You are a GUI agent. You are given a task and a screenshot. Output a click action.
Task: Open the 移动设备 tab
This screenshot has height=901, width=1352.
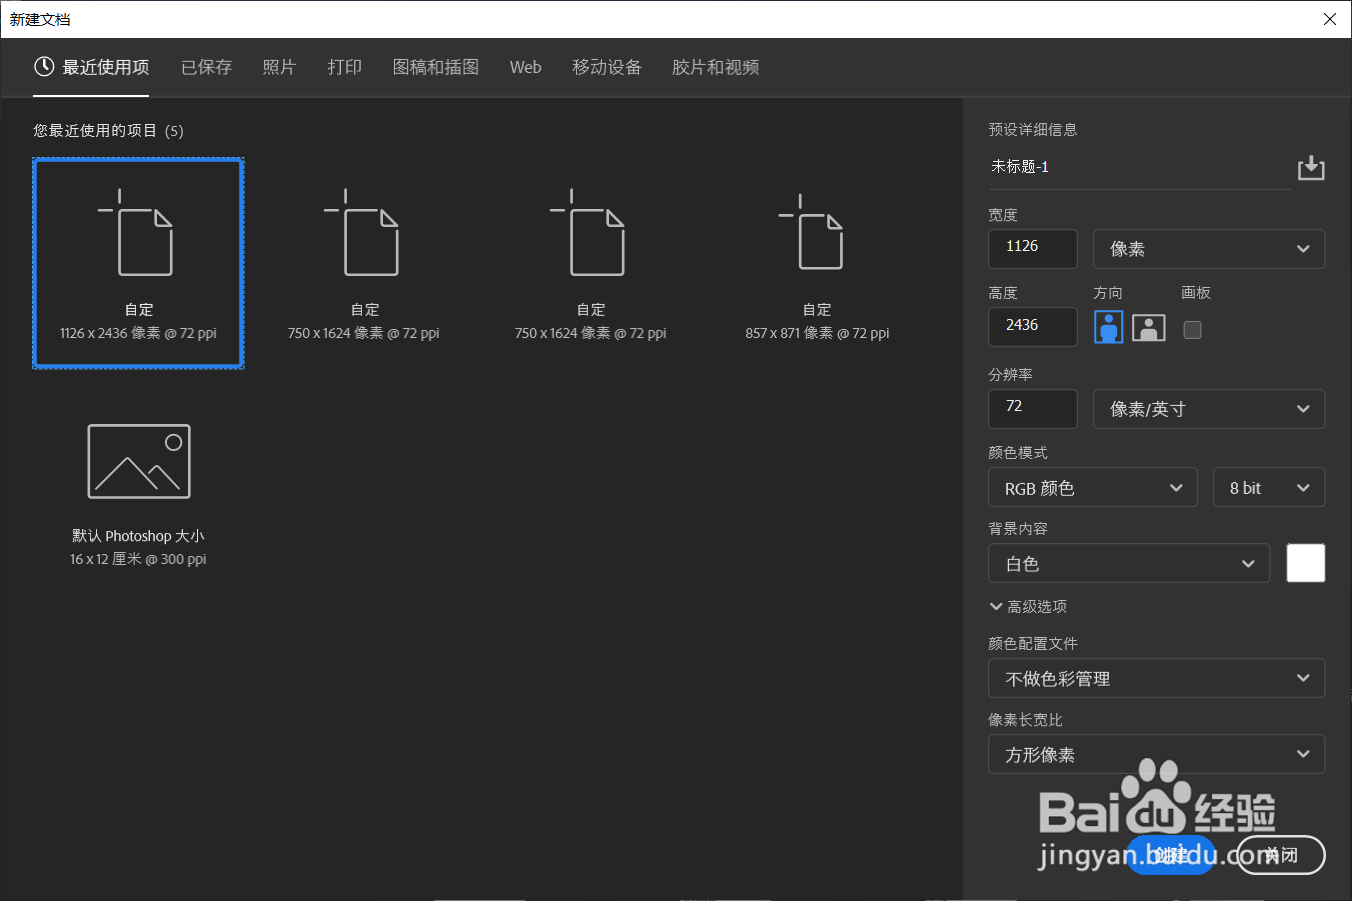607,67
